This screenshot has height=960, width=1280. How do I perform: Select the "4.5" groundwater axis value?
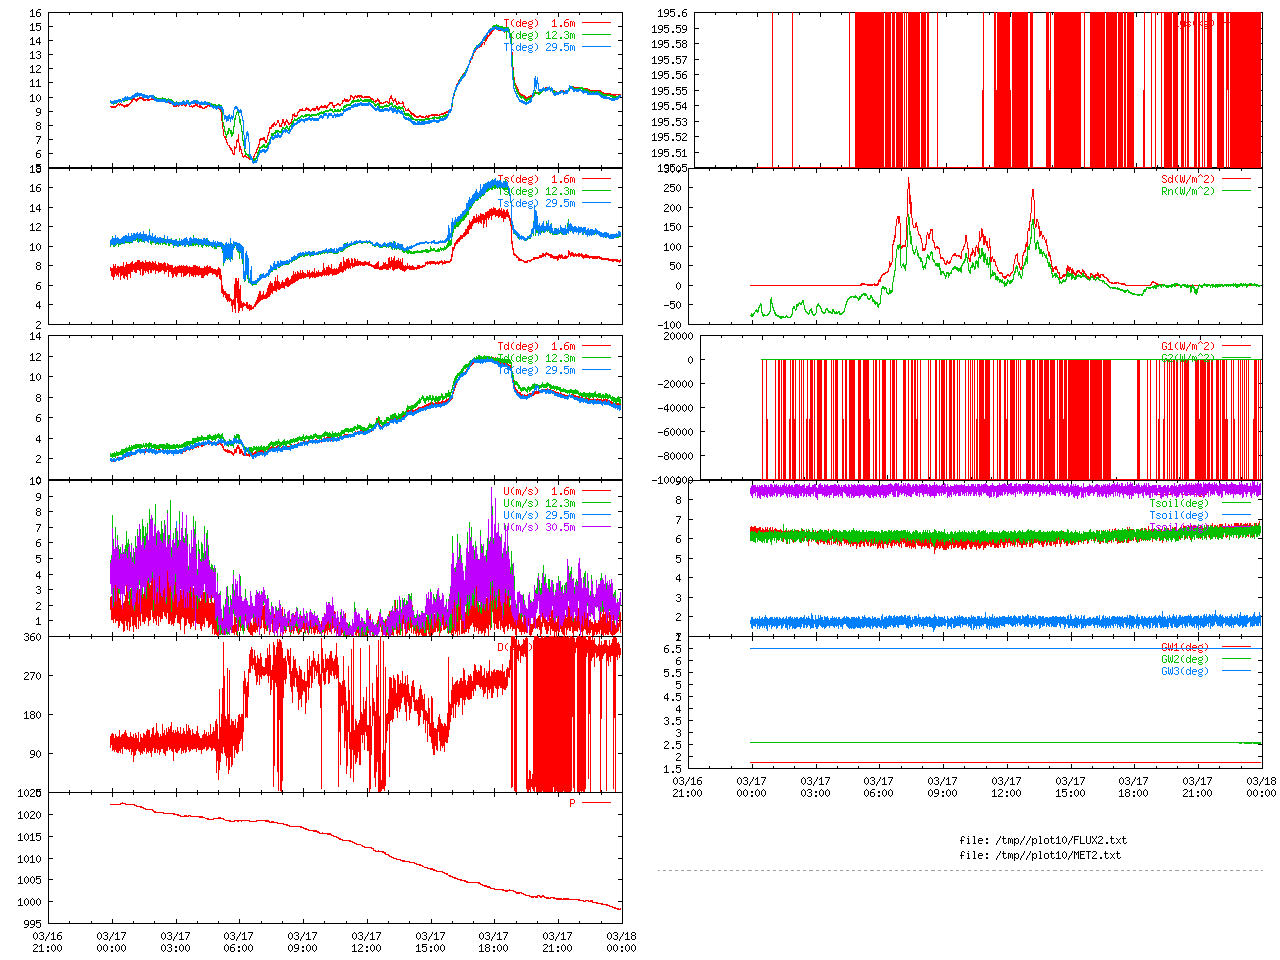[x=673, y=698]
